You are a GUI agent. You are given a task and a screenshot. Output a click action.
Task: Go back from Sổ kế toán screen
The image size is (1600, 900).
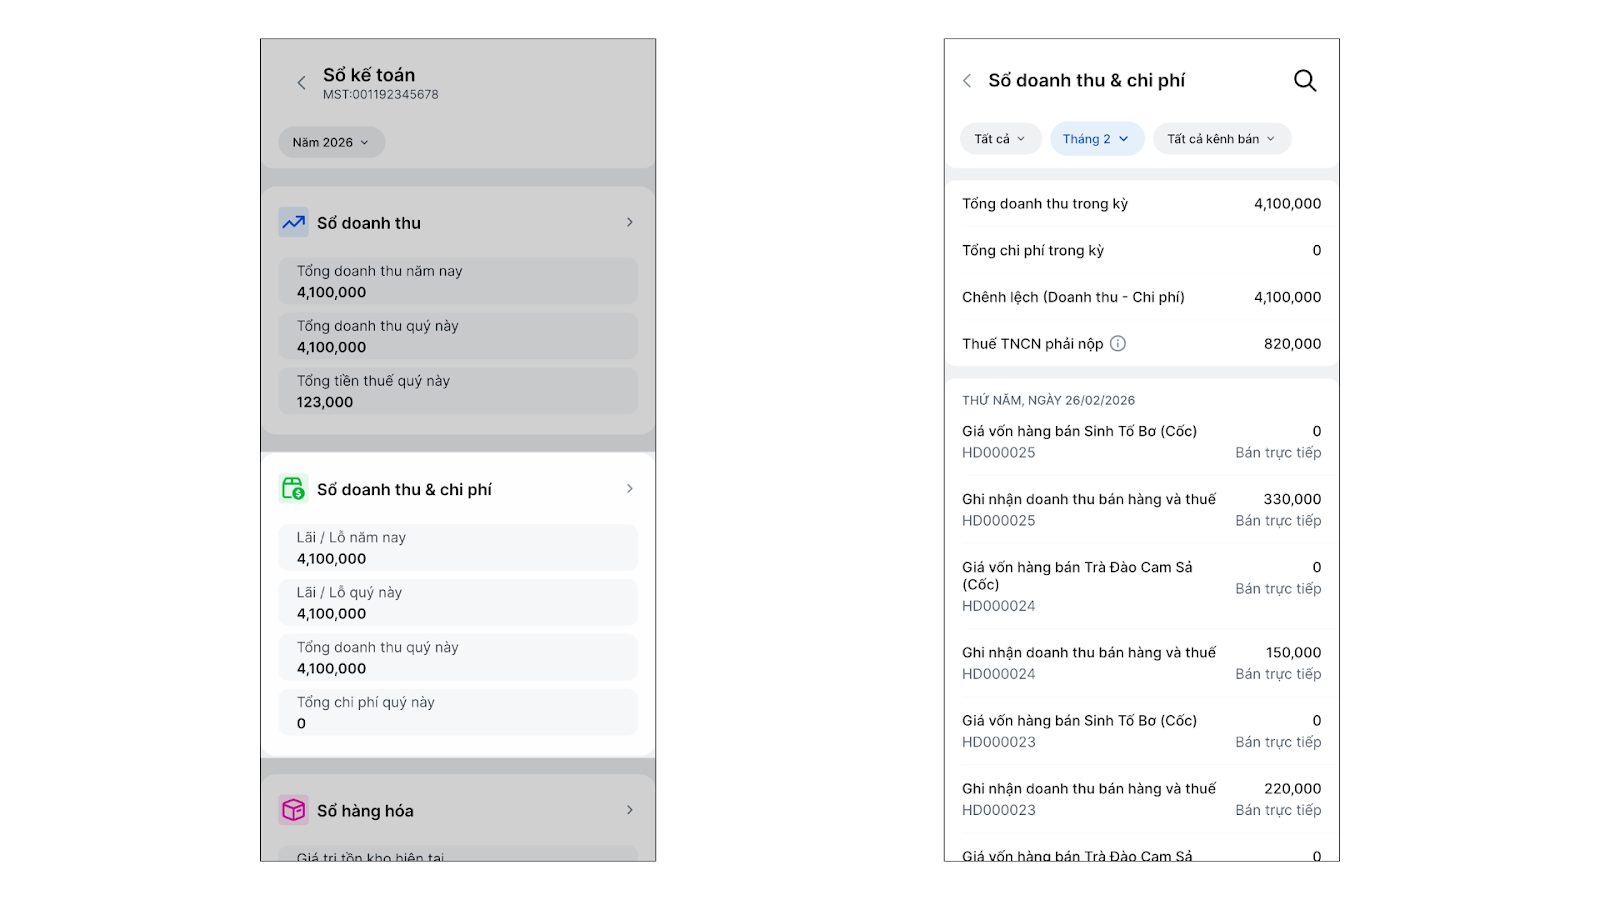click(x=301, y=83)
